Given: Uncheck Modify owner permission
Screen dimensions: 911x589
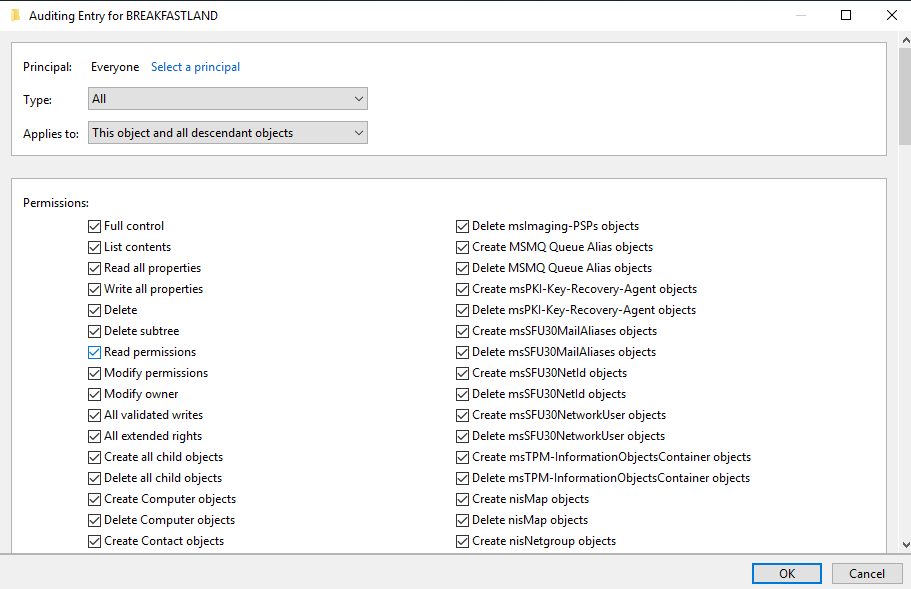Looking at the screenshot, I should coord(95,394).
